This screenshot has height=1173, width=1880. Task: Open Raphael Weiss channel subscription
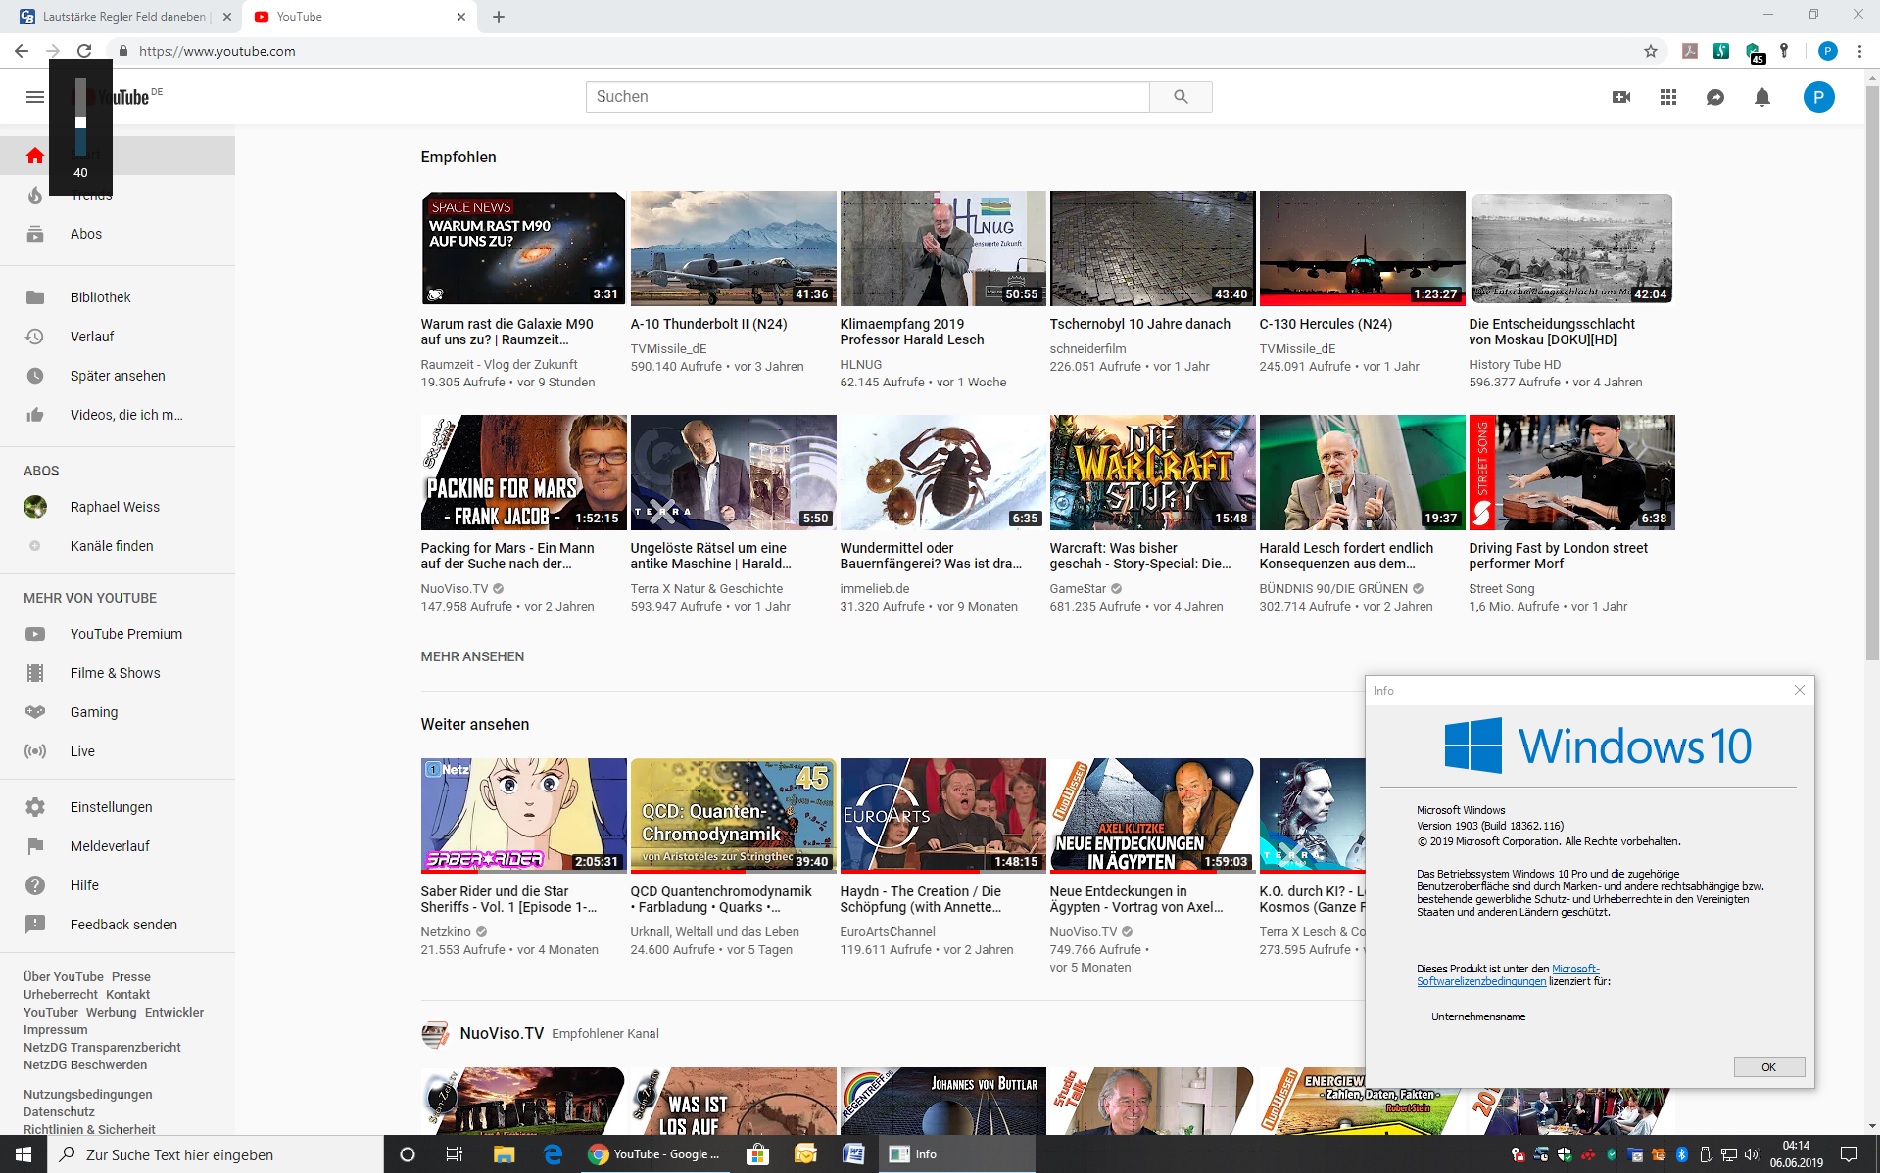[x=117, y=507]
